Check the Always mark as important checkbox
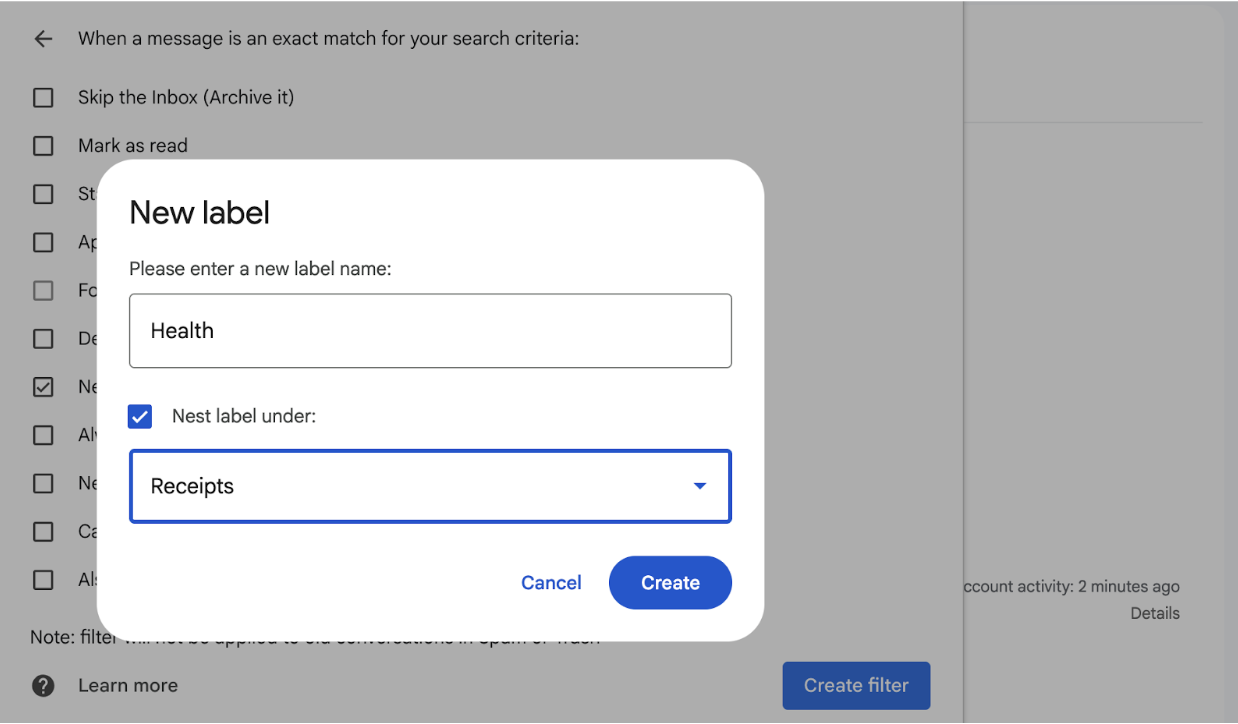The image size is (1238, 724). coord(43,435)
